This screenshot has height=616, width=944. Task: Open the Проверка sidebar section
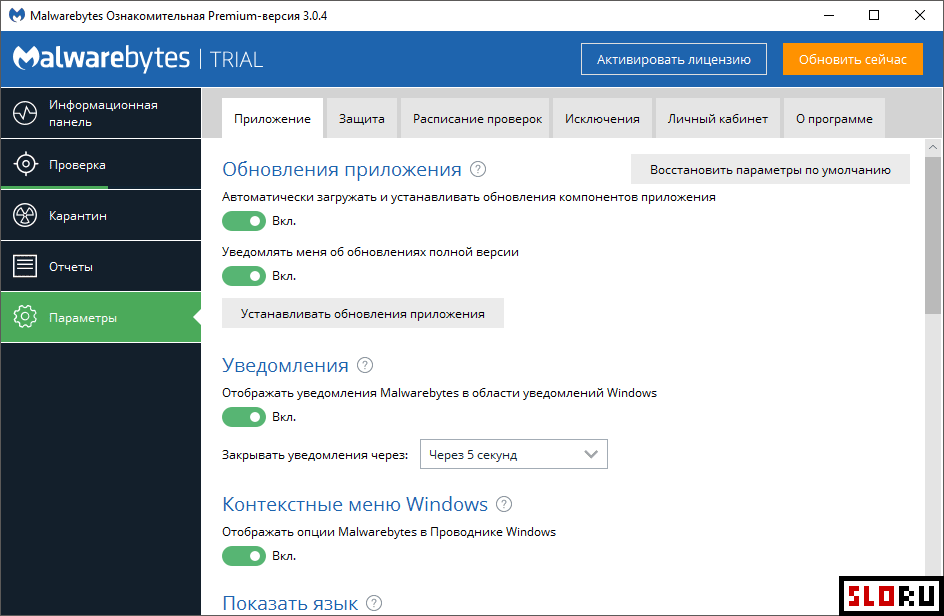pos(101,164)
